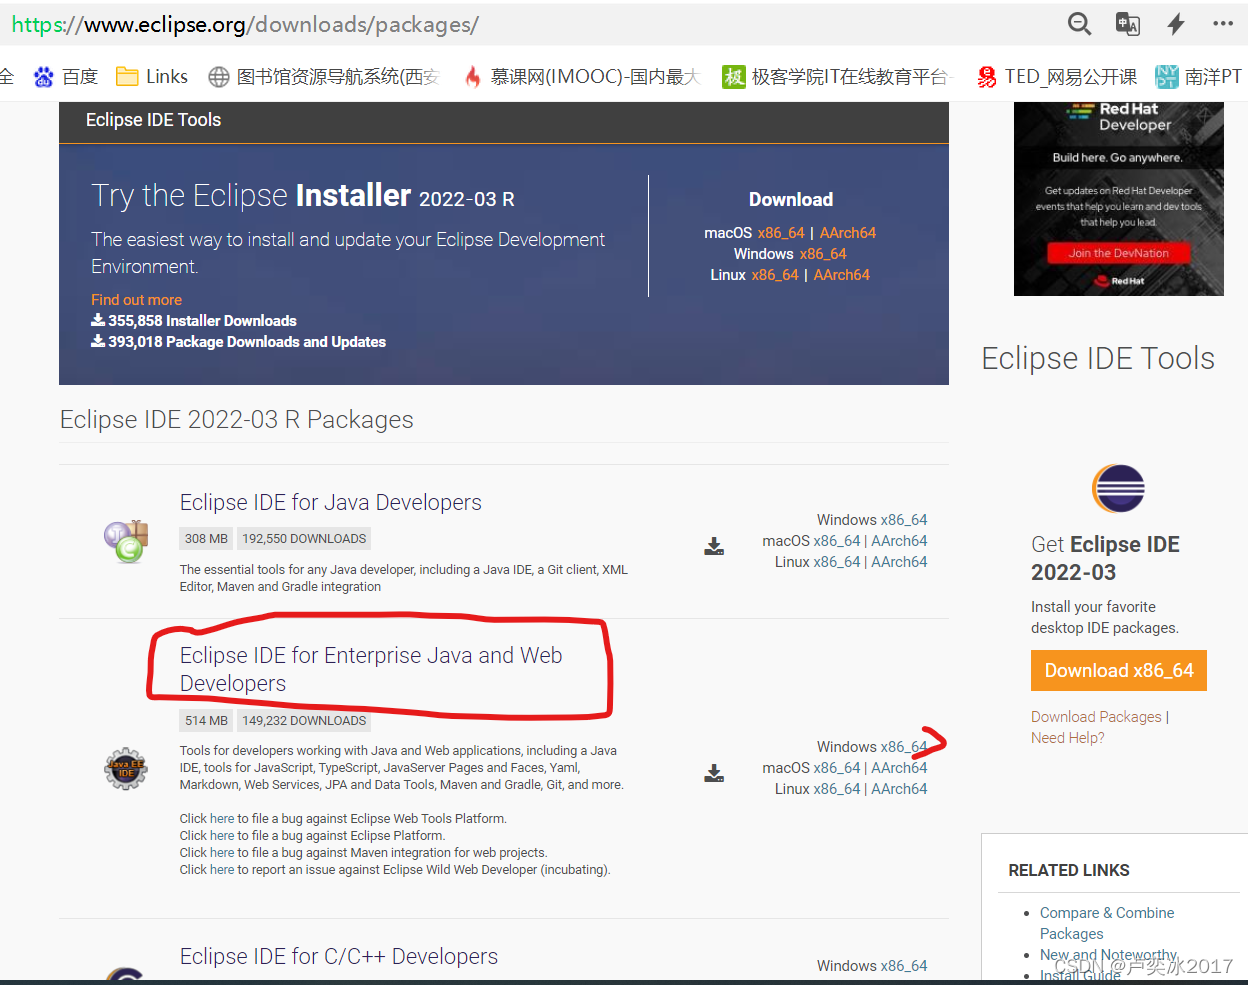Viewport: 1248px width, 985px height.
Task: Java Developers package: Linux x86_64 link
Action: pyautogui.click(x=837, y=562)
